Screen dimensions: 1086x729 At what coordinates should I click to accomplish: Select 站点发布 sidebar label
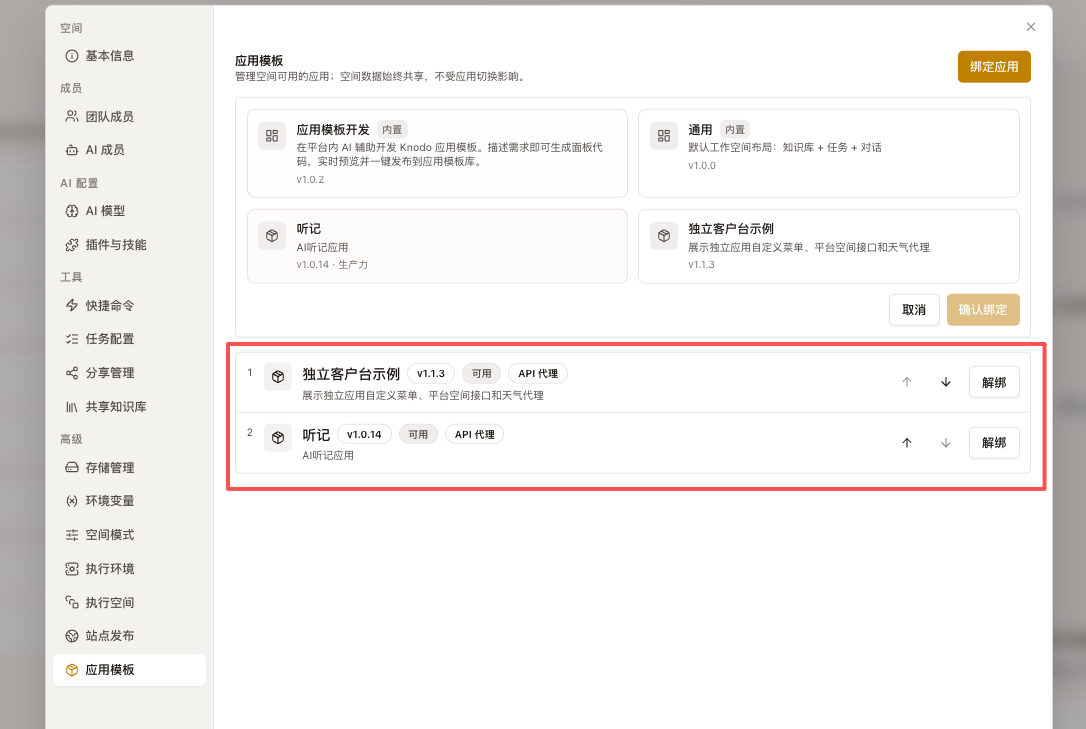109,636
